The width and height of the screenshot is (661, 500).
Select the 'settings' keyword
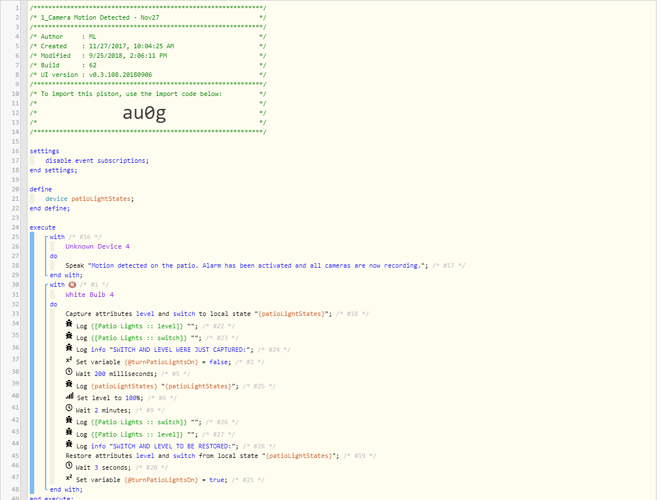tap(44, 151)
